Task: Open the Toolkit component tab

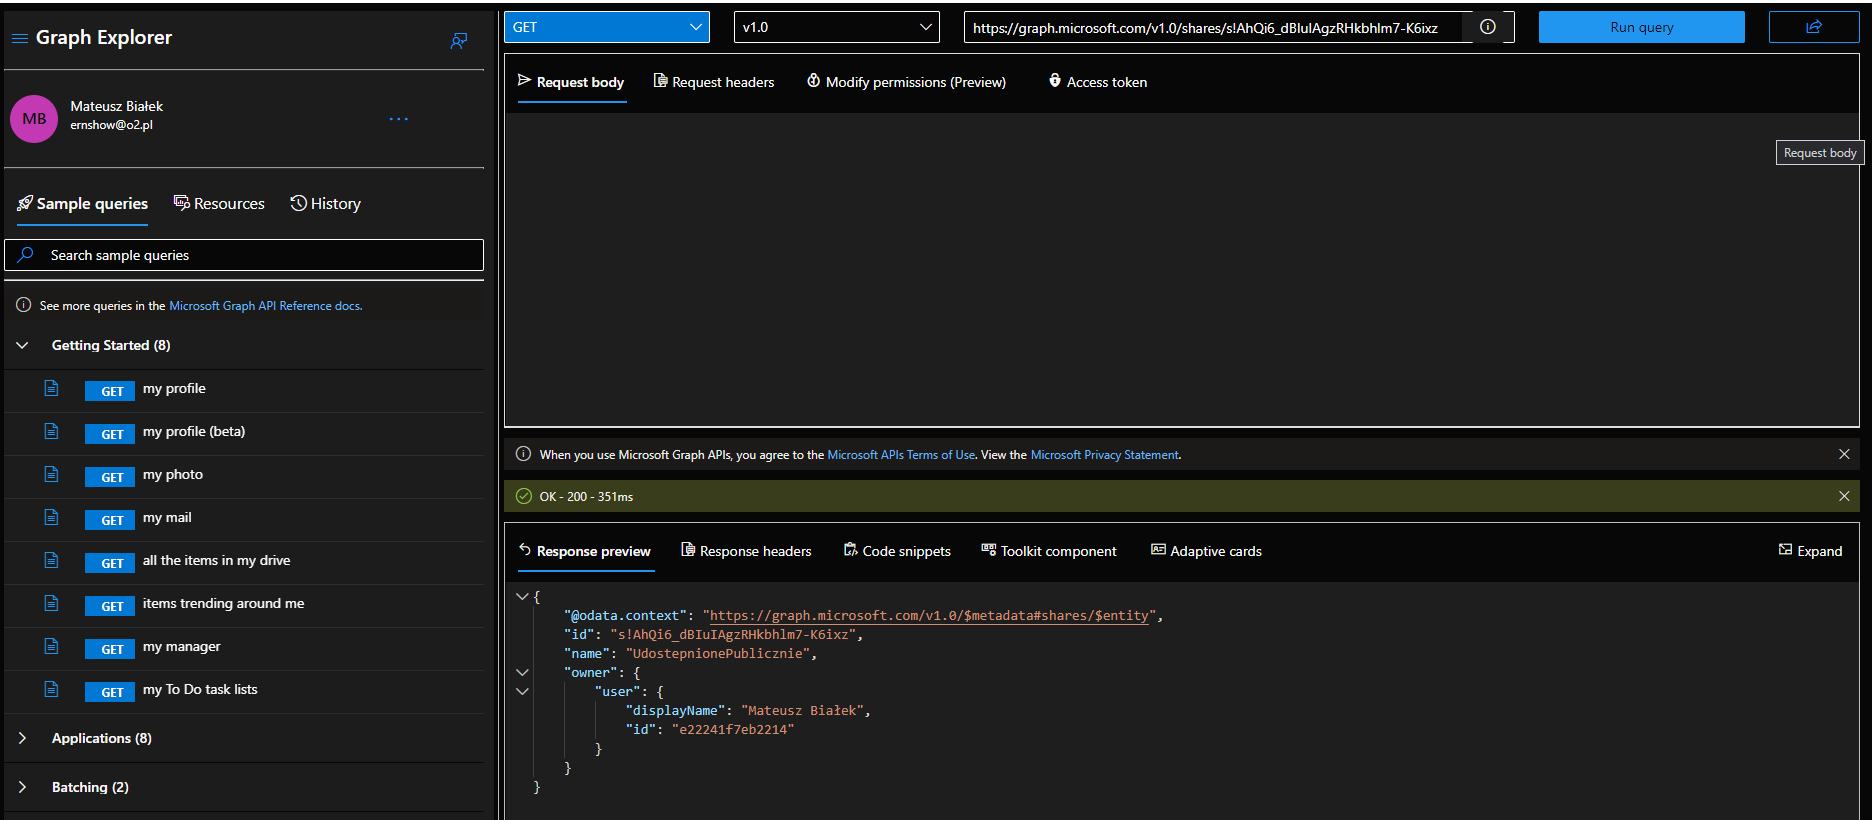Action: coord(1049,551)
